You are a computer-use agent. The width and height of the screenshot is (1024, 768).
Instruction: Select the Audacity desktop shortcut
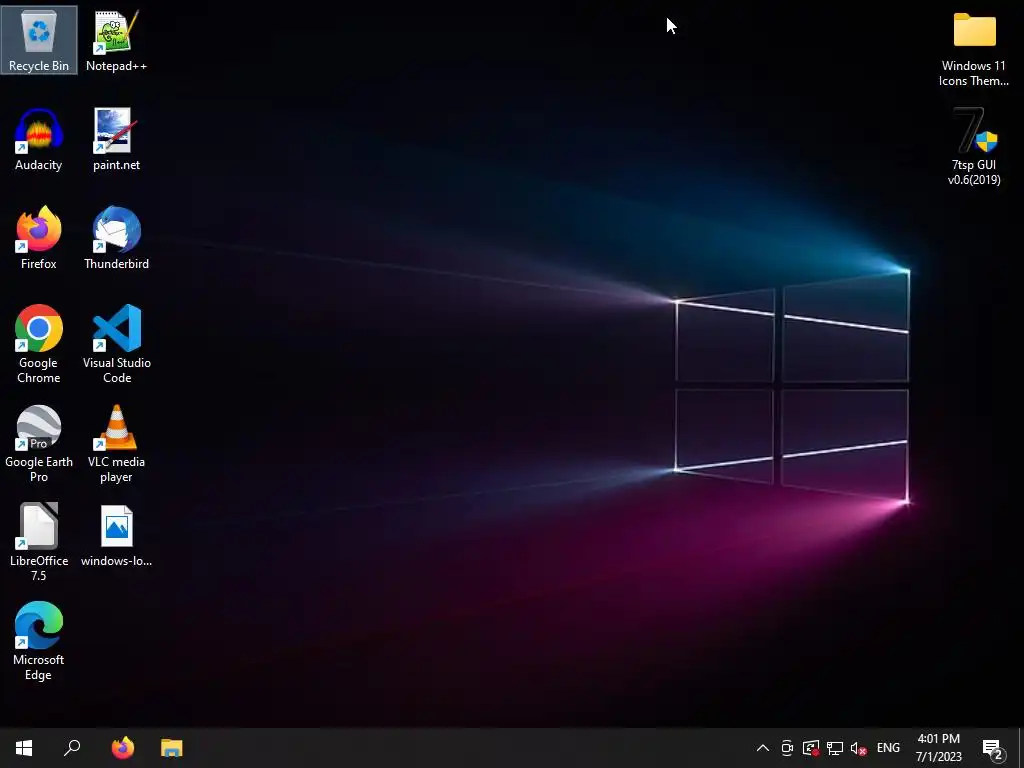click(x=39, y=139)
